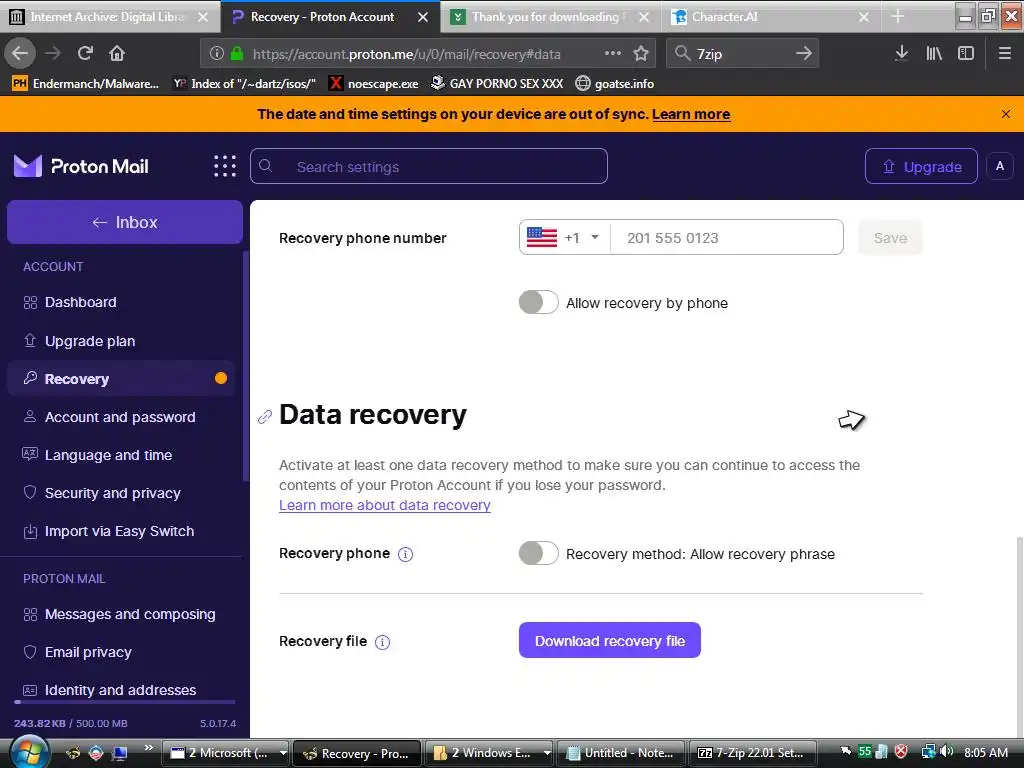Show info tooltip next to Recovery file
1024x768 pixels.
(383, 642)
